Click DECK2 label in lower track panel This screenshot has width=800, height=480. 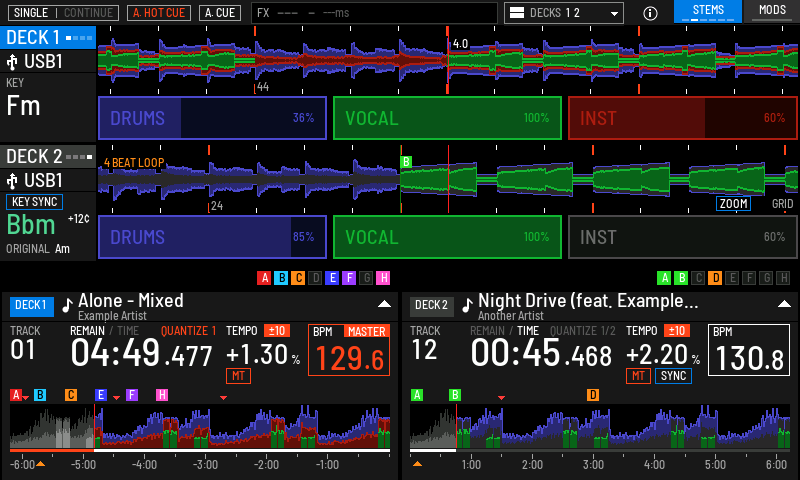(x=431, y=306)
